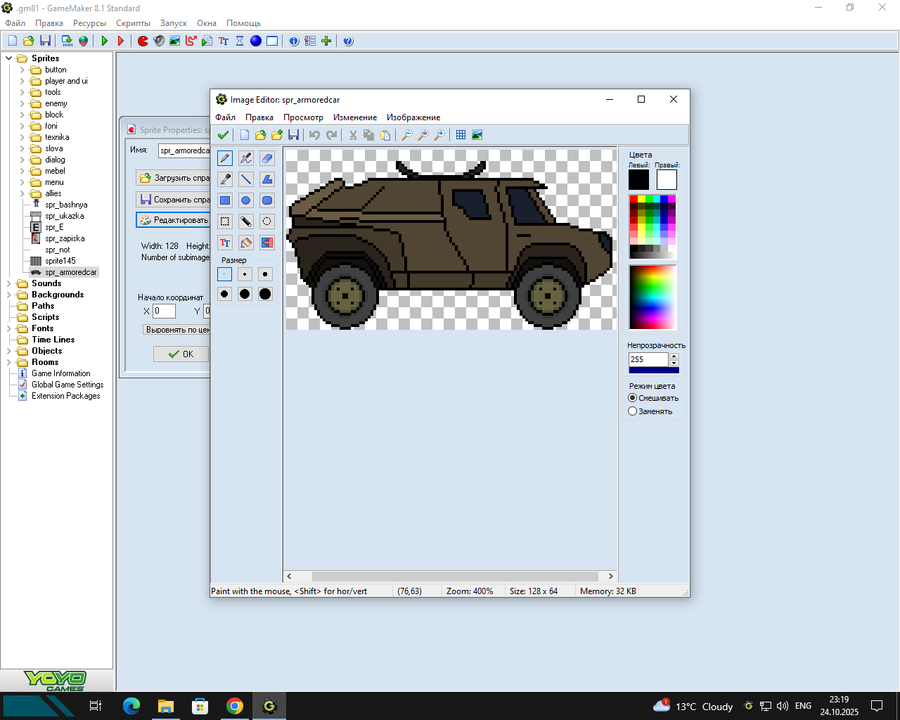Screen dimensions: 900x720
Task: Open the Скрипты menu in main menu bar
Action: point(133,23)
